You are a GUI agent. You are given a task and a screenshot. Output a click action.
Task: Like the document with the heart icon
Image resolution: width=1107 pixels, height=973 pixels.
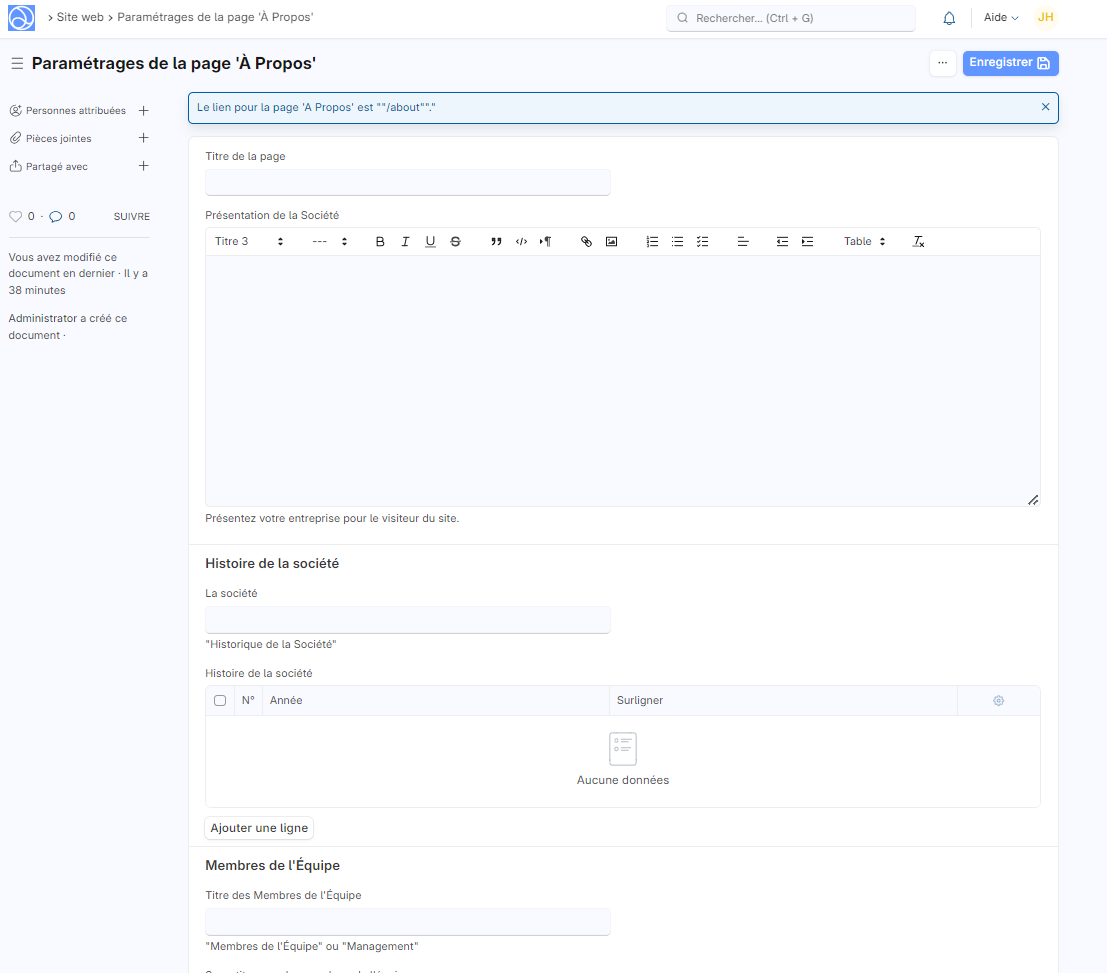coord(15,216)
